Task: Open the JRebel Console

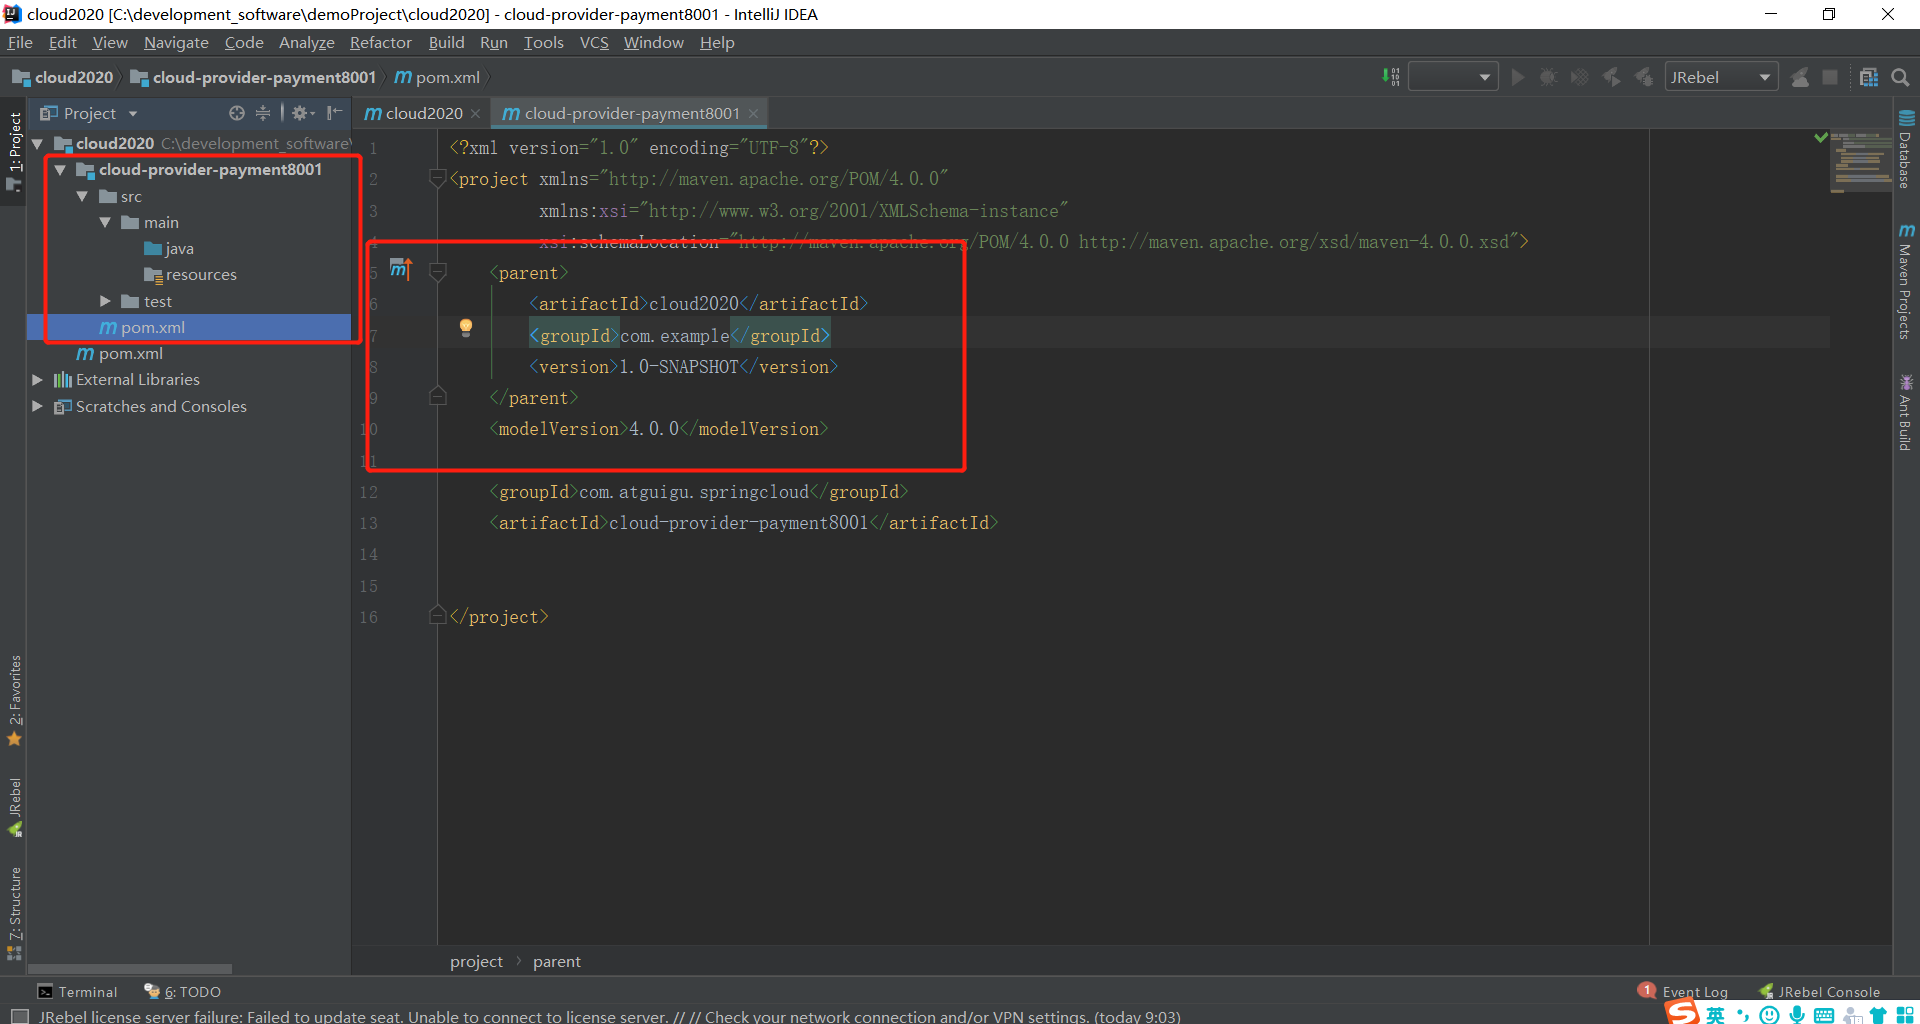Action: 1820,992
